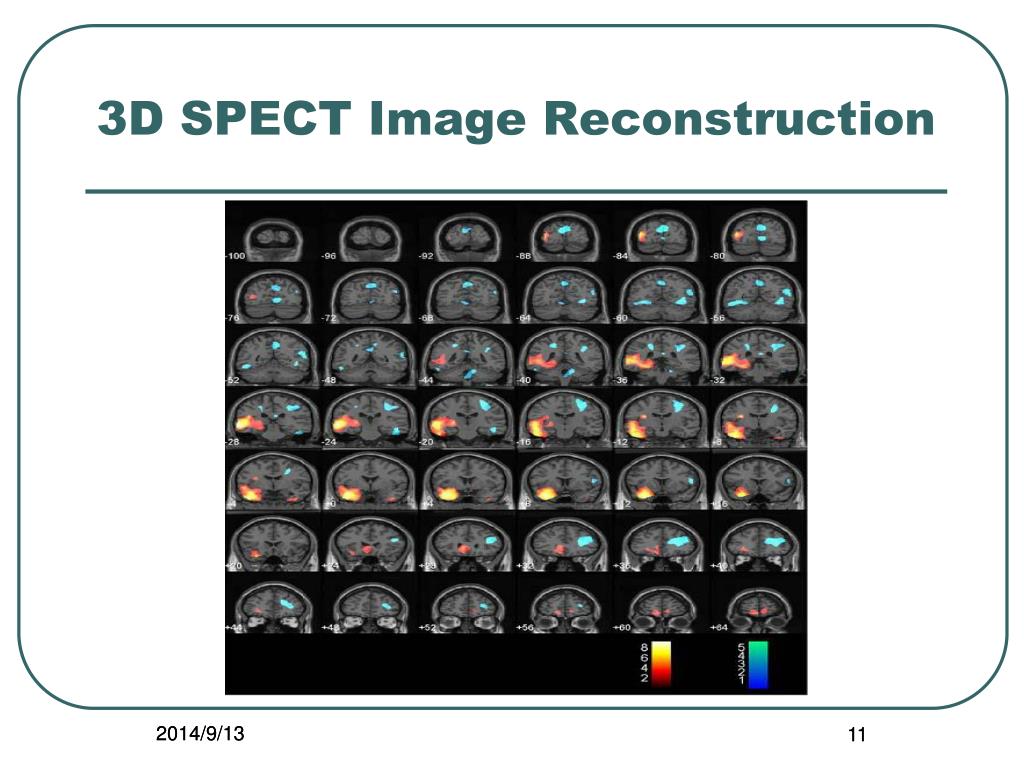Click the value "5" on the blue-green scale
The width and height of the screenshot is (1024, 768).
tap(741, 647)
